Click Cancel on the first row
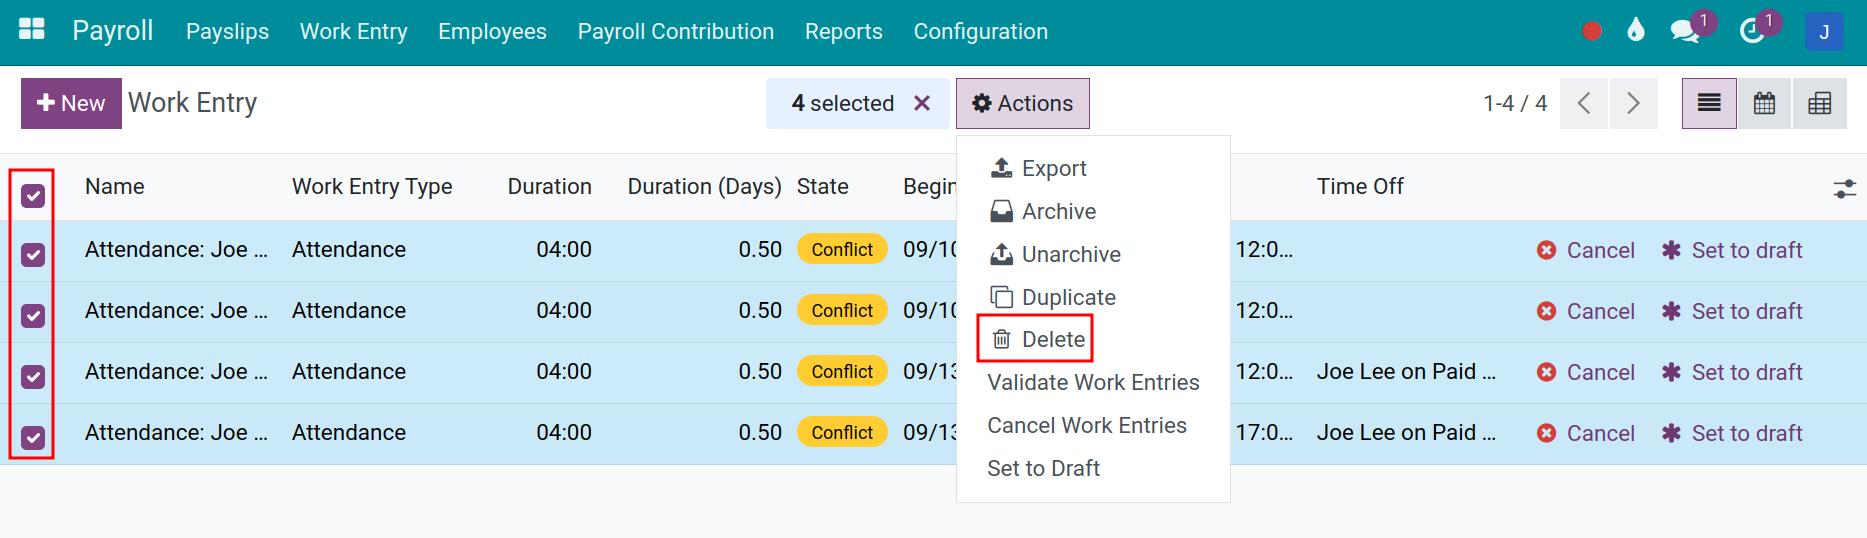Image resolution: width=1867 pixels, height=538 pixels. (x=1586, y=250)
